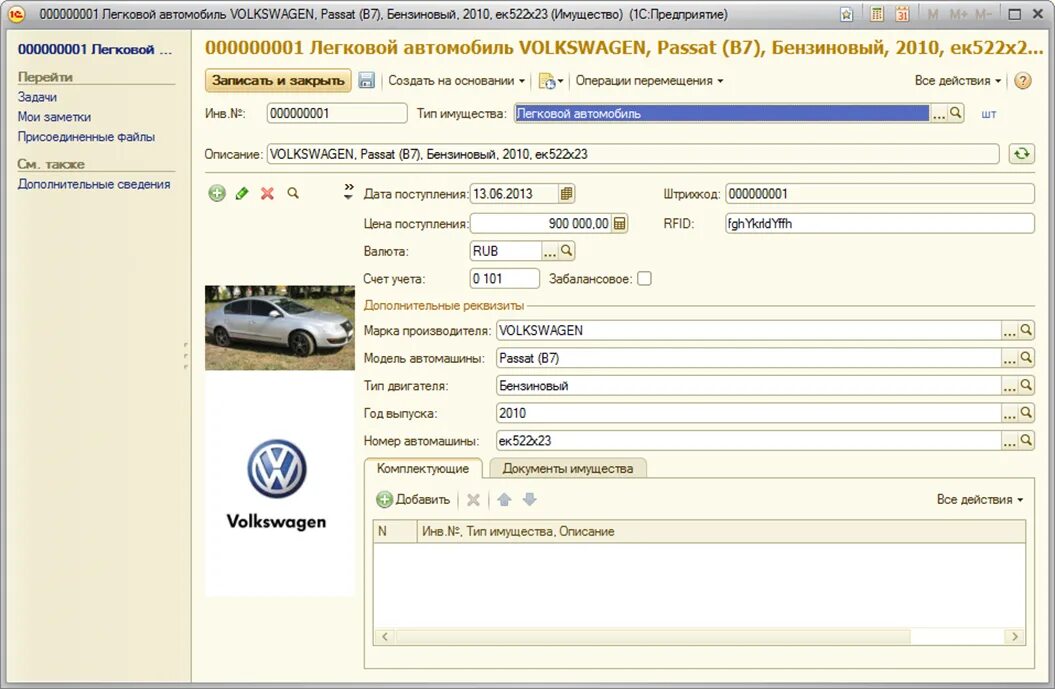Open the magnifier for Год выпуска

[1025, 413]
